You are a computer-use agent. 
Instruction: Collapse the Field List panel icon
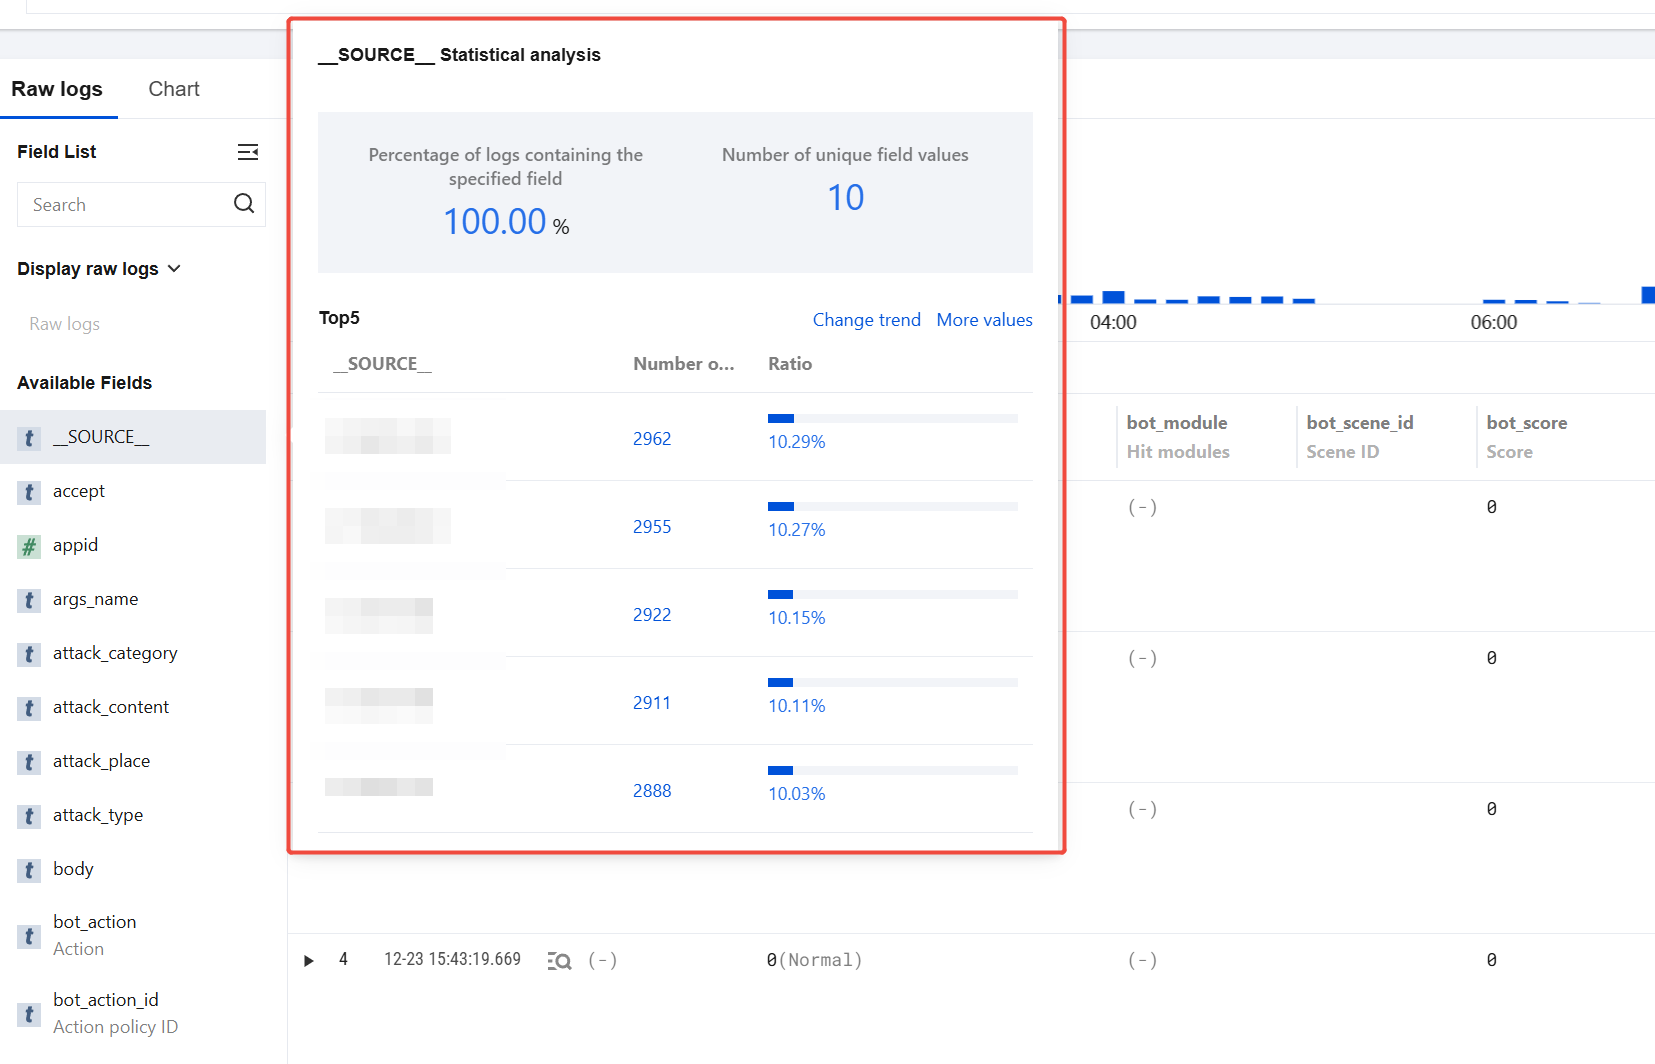click(248, 152)
